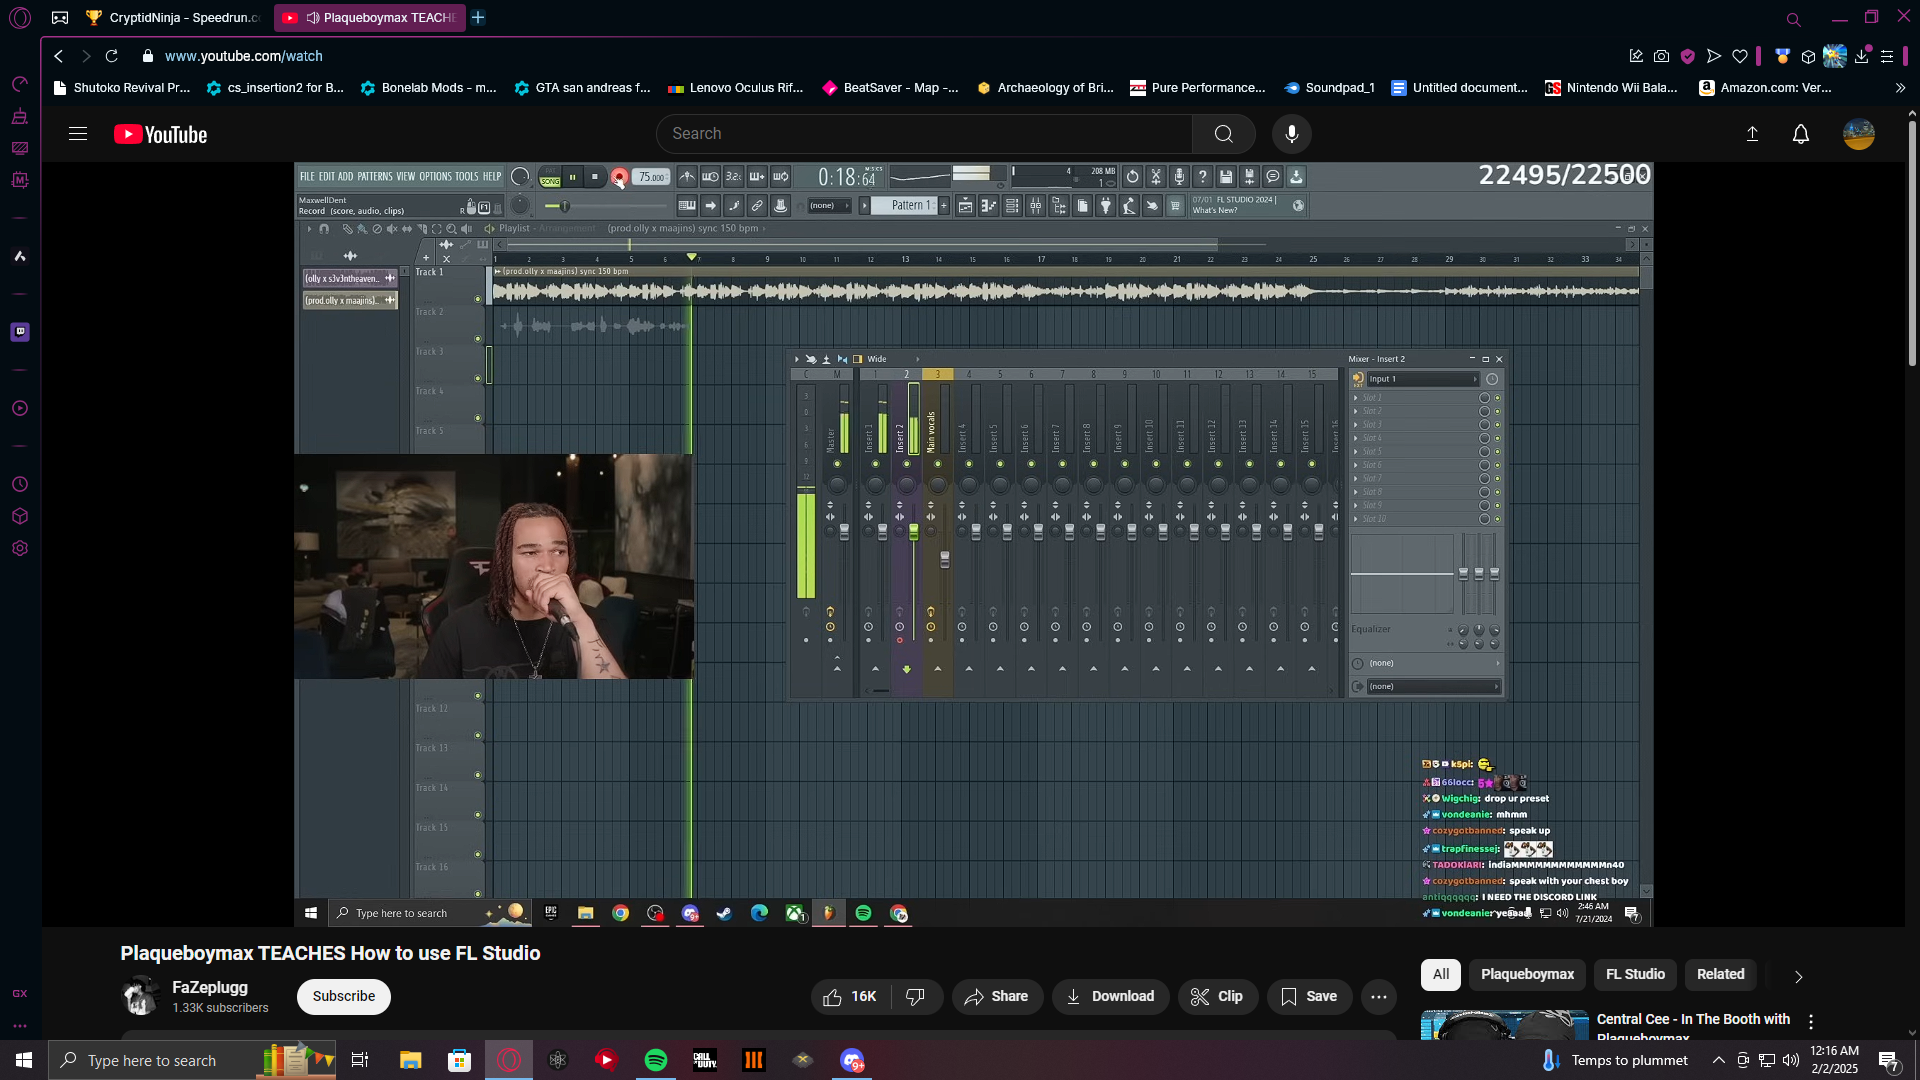The width and height of the screenshot is (1920, 1080).
Task: Click the voice search microphone
Action: coord(1291,134)
